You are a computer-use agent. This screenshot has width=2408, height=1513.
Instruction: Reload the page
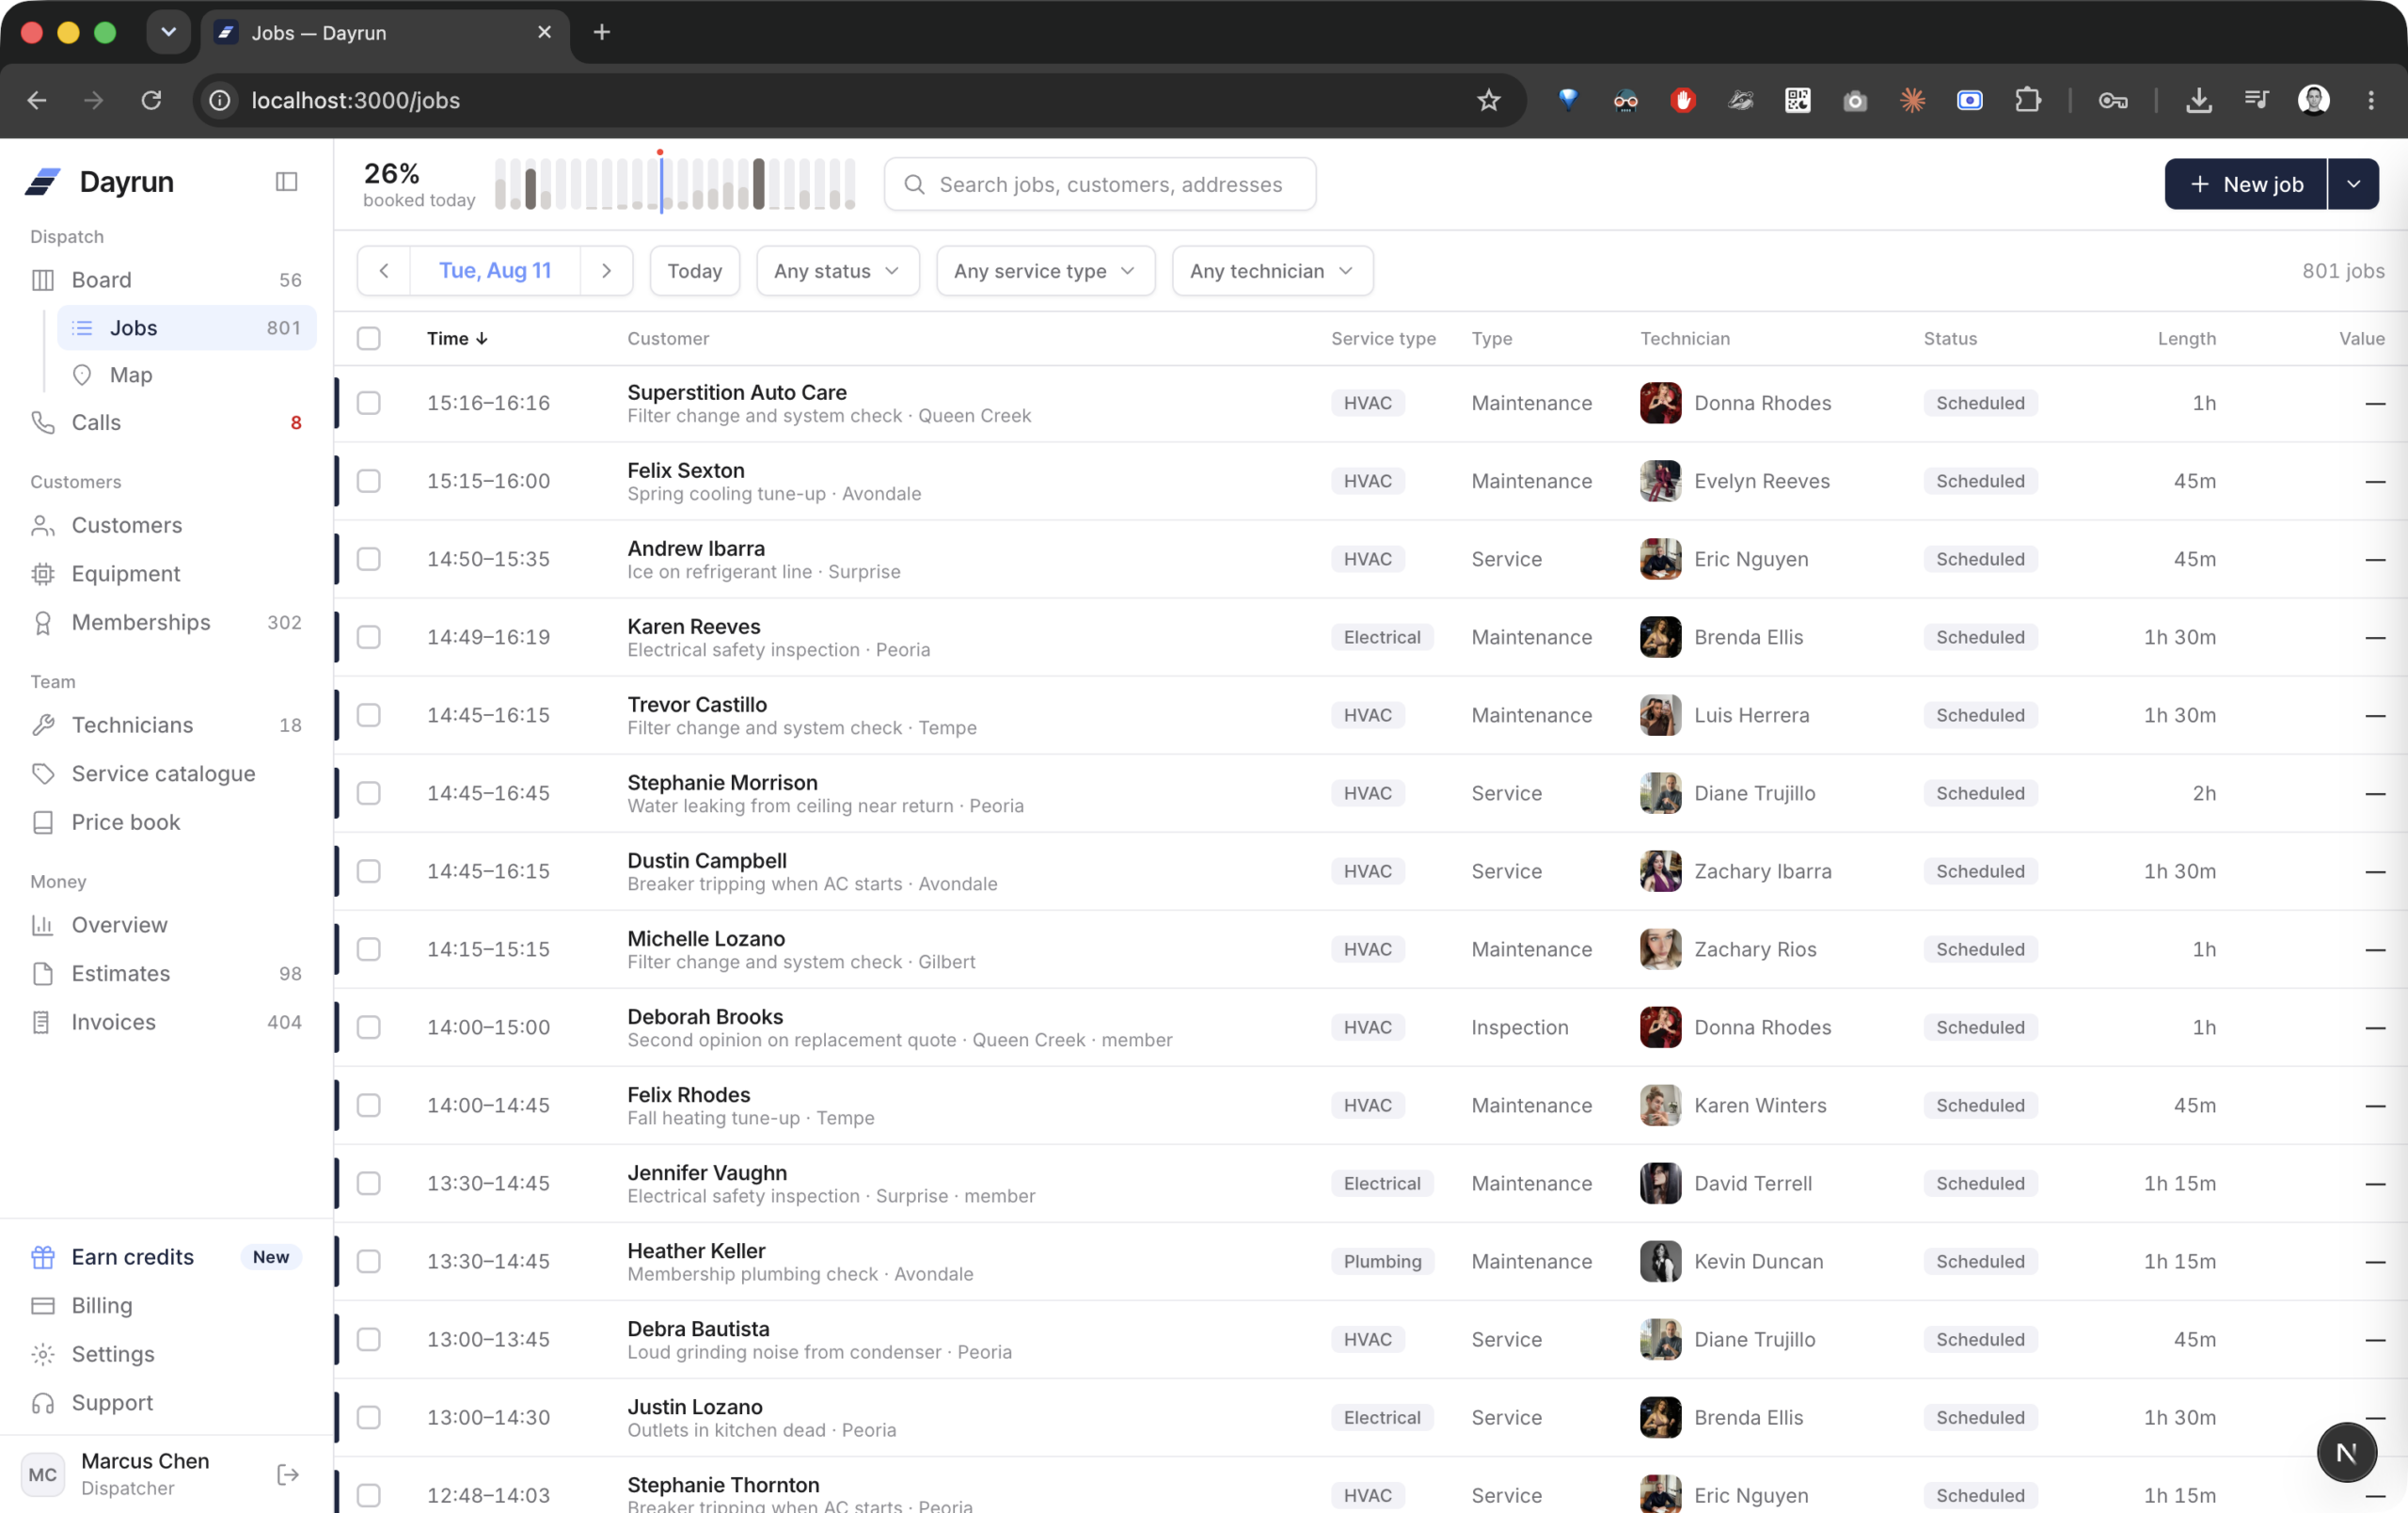151,100
